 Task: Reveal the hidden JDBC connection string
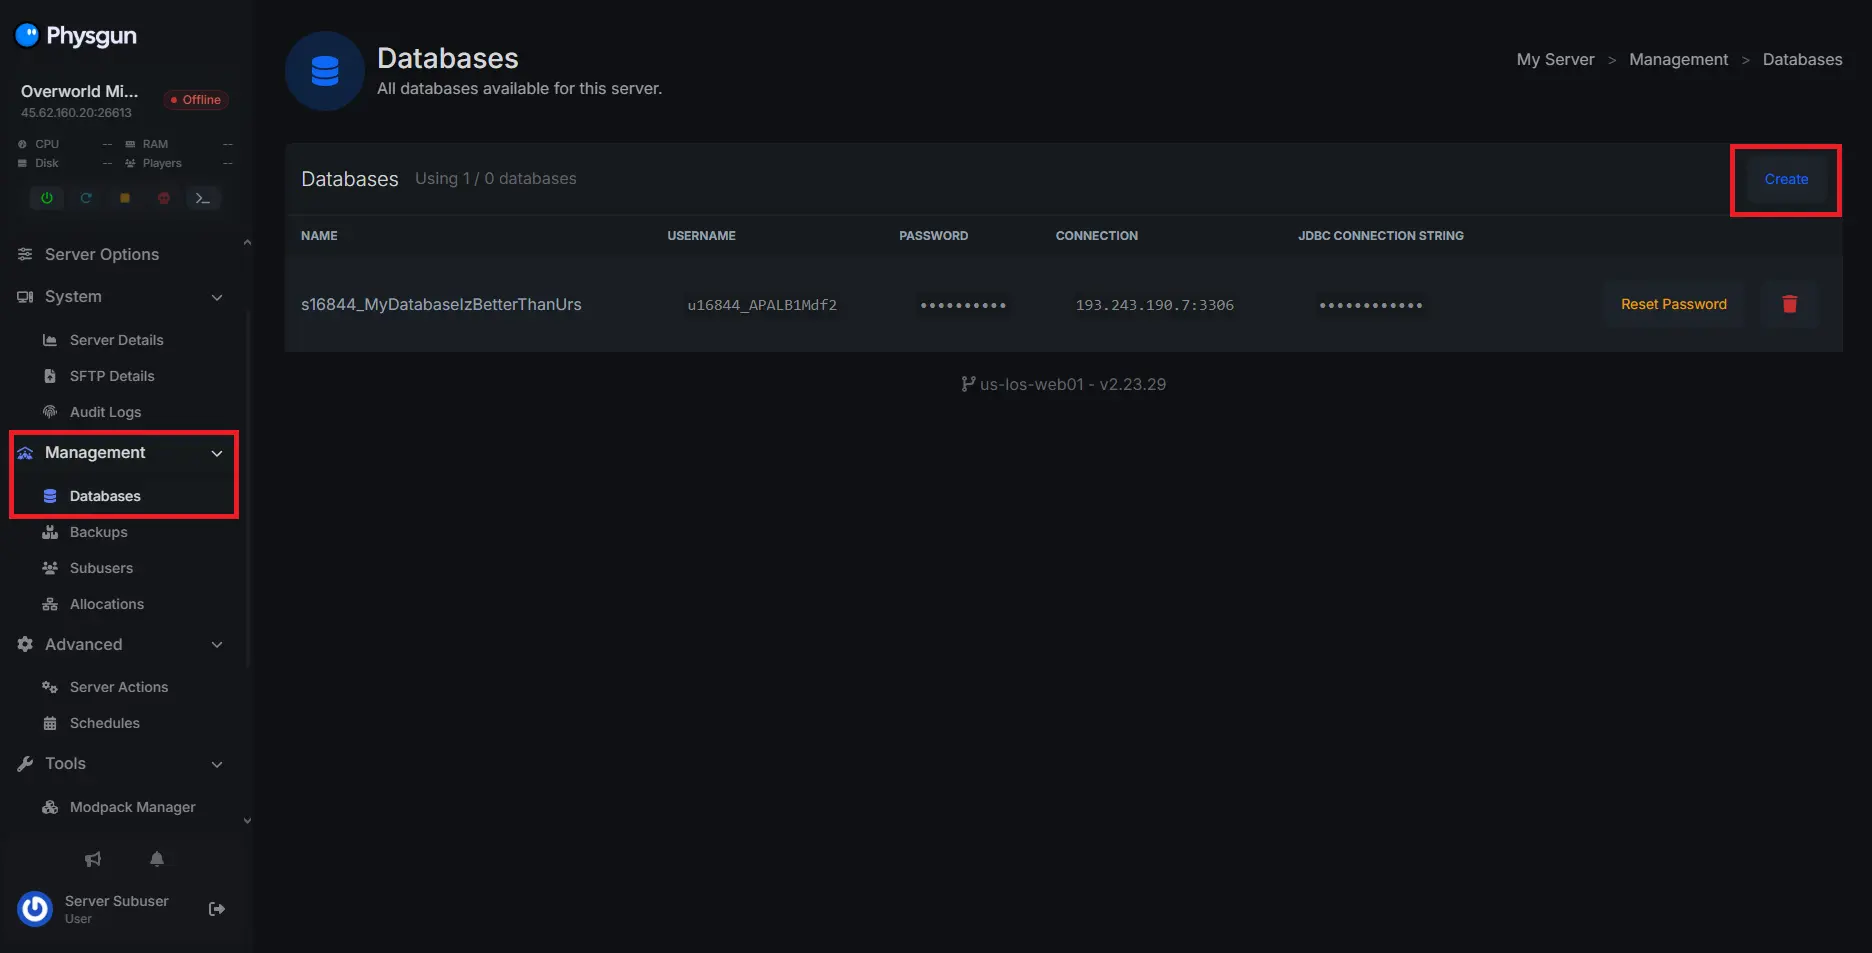tap(1370, 305)
